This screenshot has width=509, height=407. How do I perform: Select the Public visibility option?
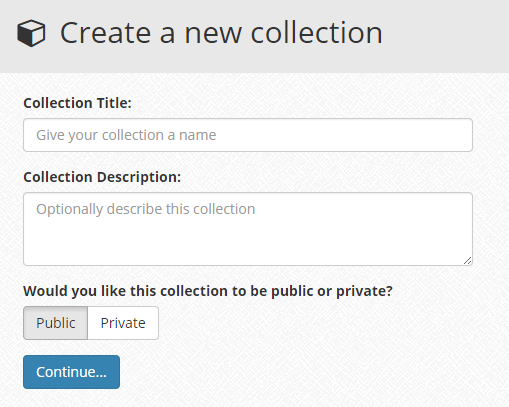(x=56, y=323)
